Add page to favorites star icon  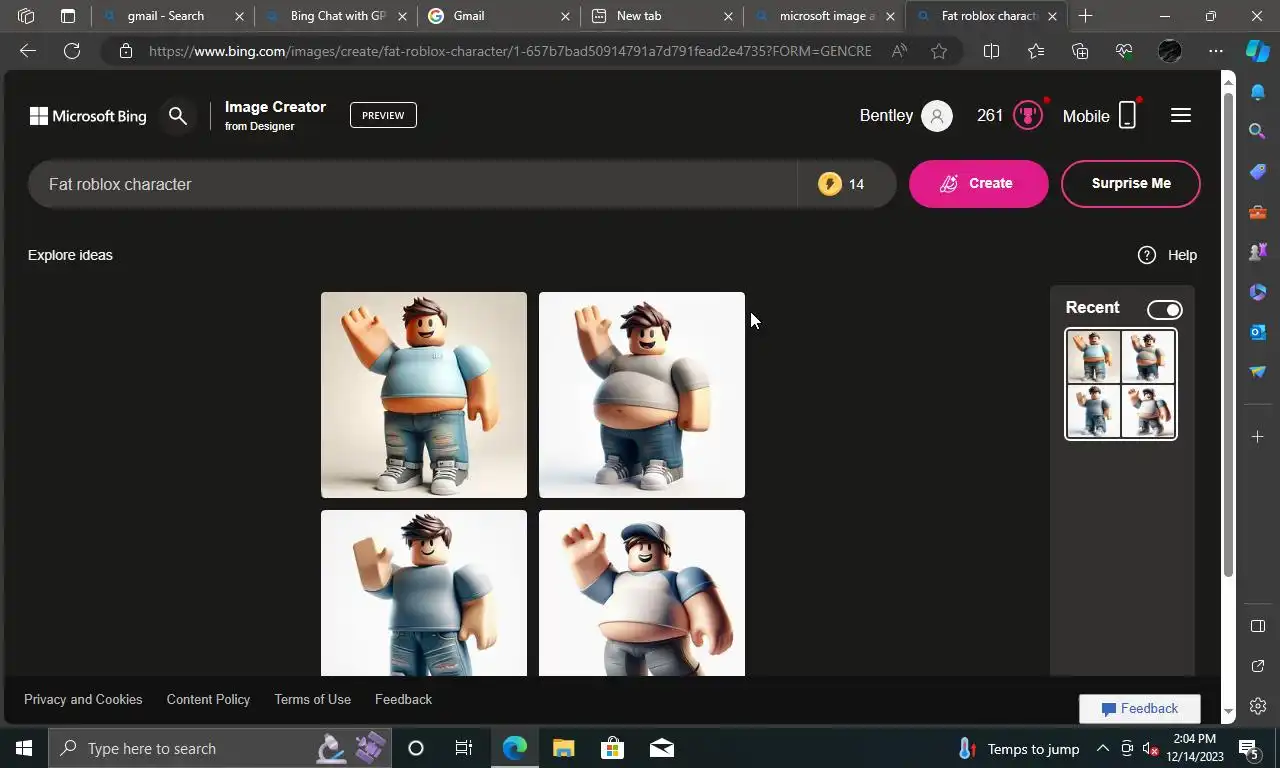(x=939, y=51)
